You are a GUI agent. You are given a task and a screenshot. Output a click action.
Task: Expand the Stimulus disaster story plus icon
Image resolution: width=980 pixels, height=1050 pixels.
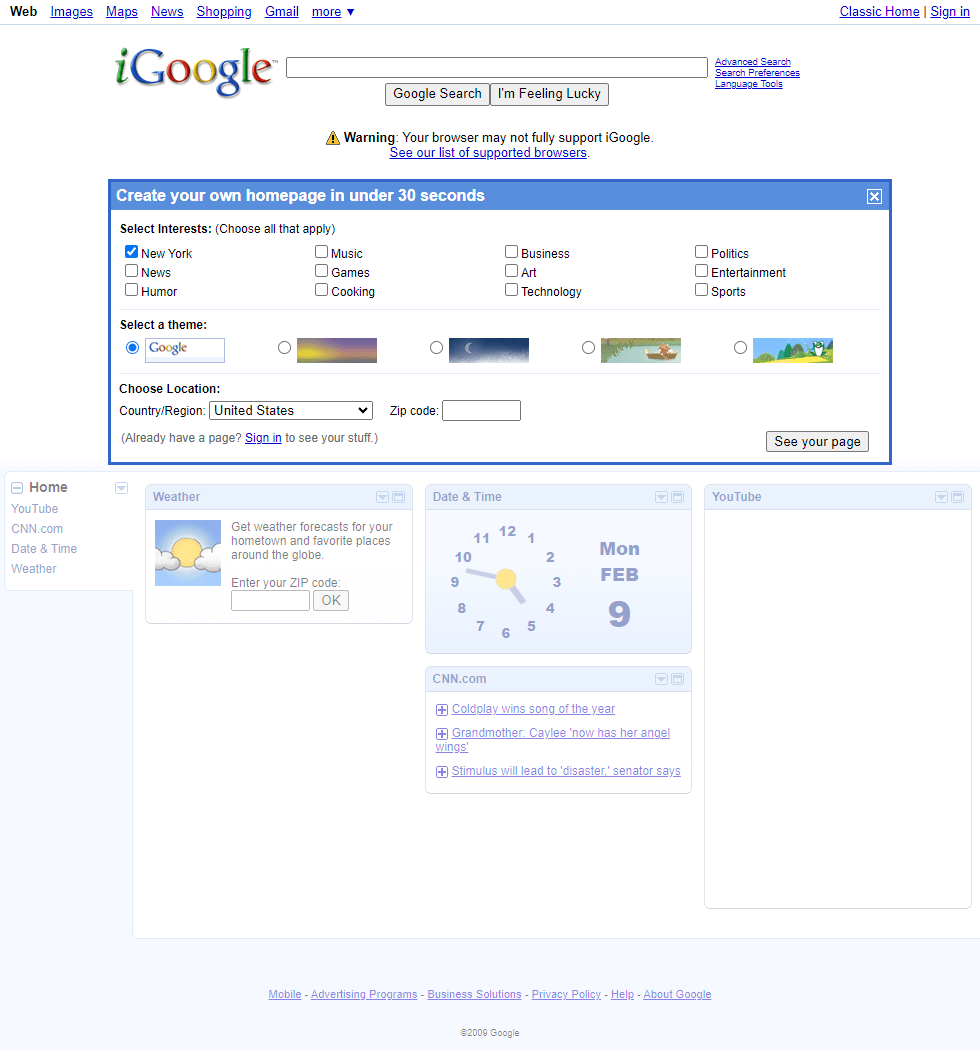(x=441, y=772)
